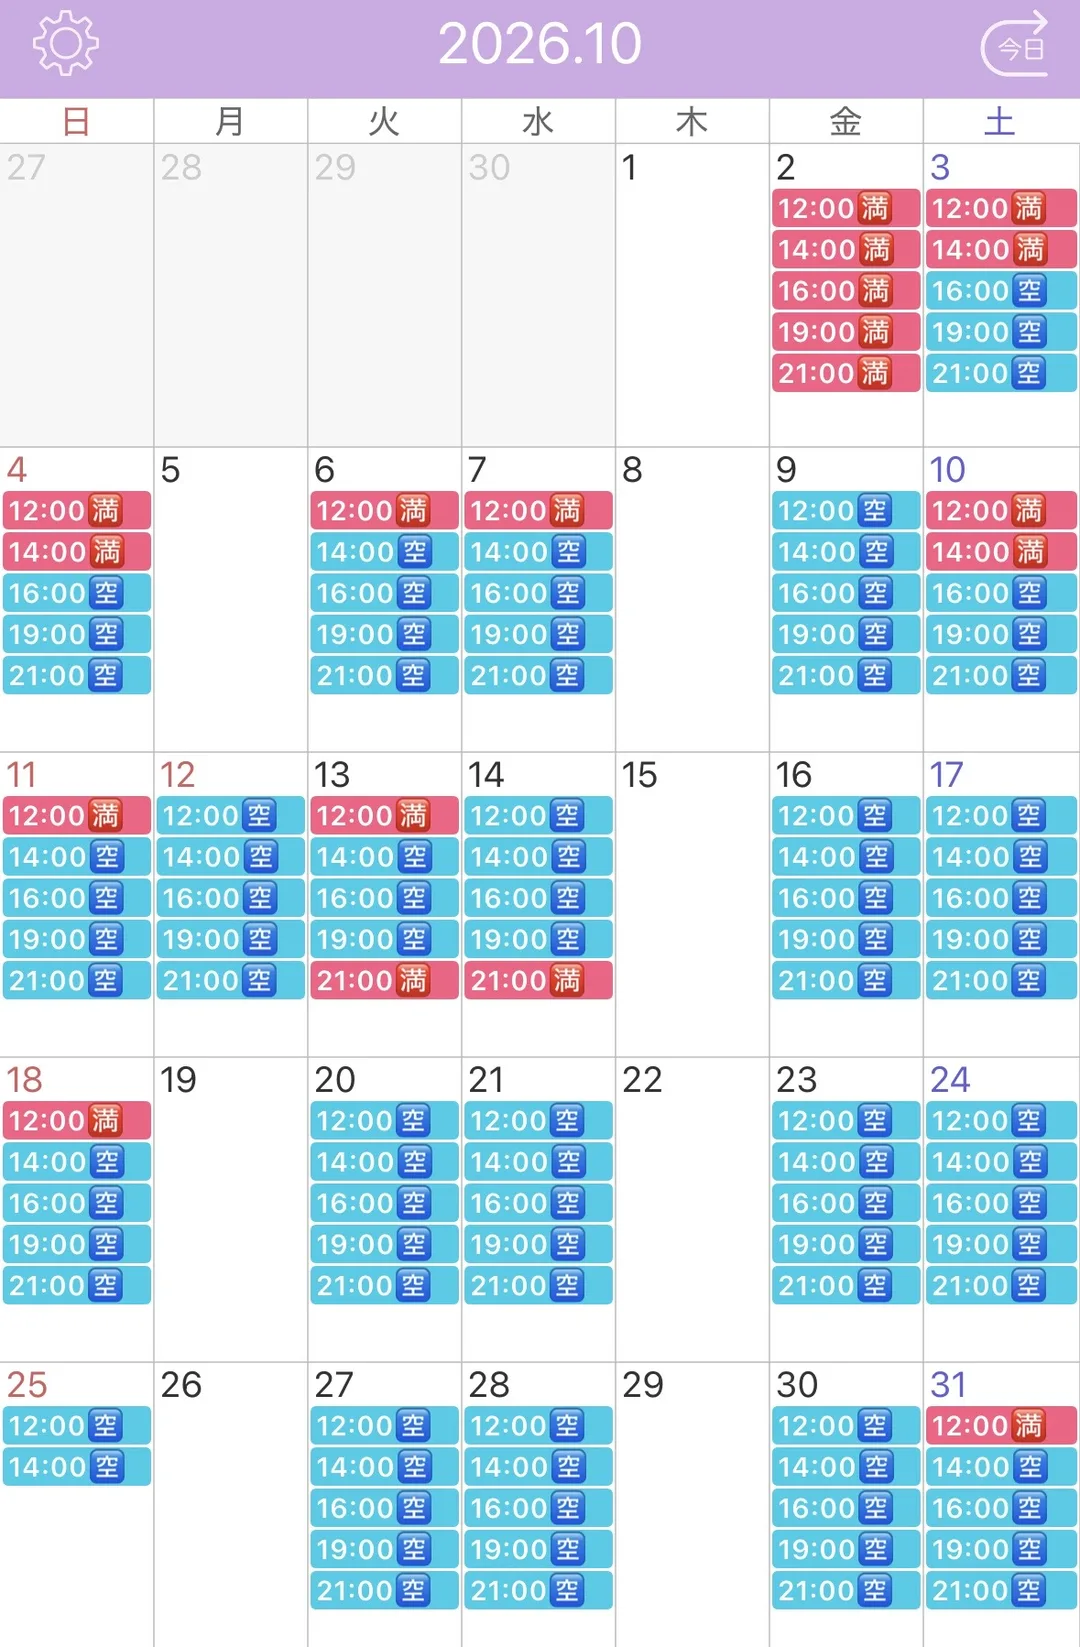Tap the 12:00 full slot on October 31
Image resolution: width=1080 pixels, height=1647 pixels.
point(1001,1426)
